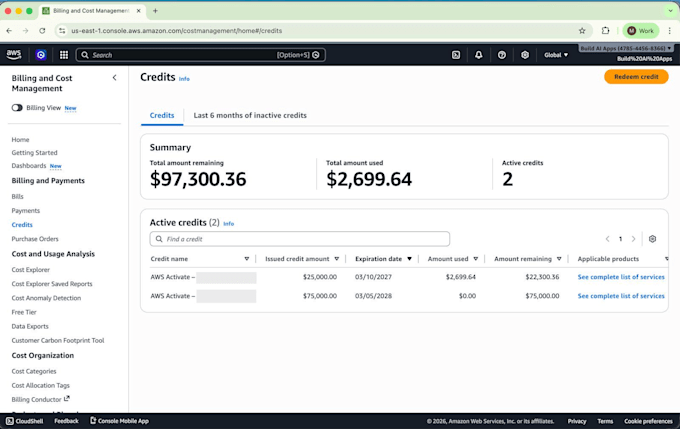Open Payments in the sidebar

[x=26, y=210]
